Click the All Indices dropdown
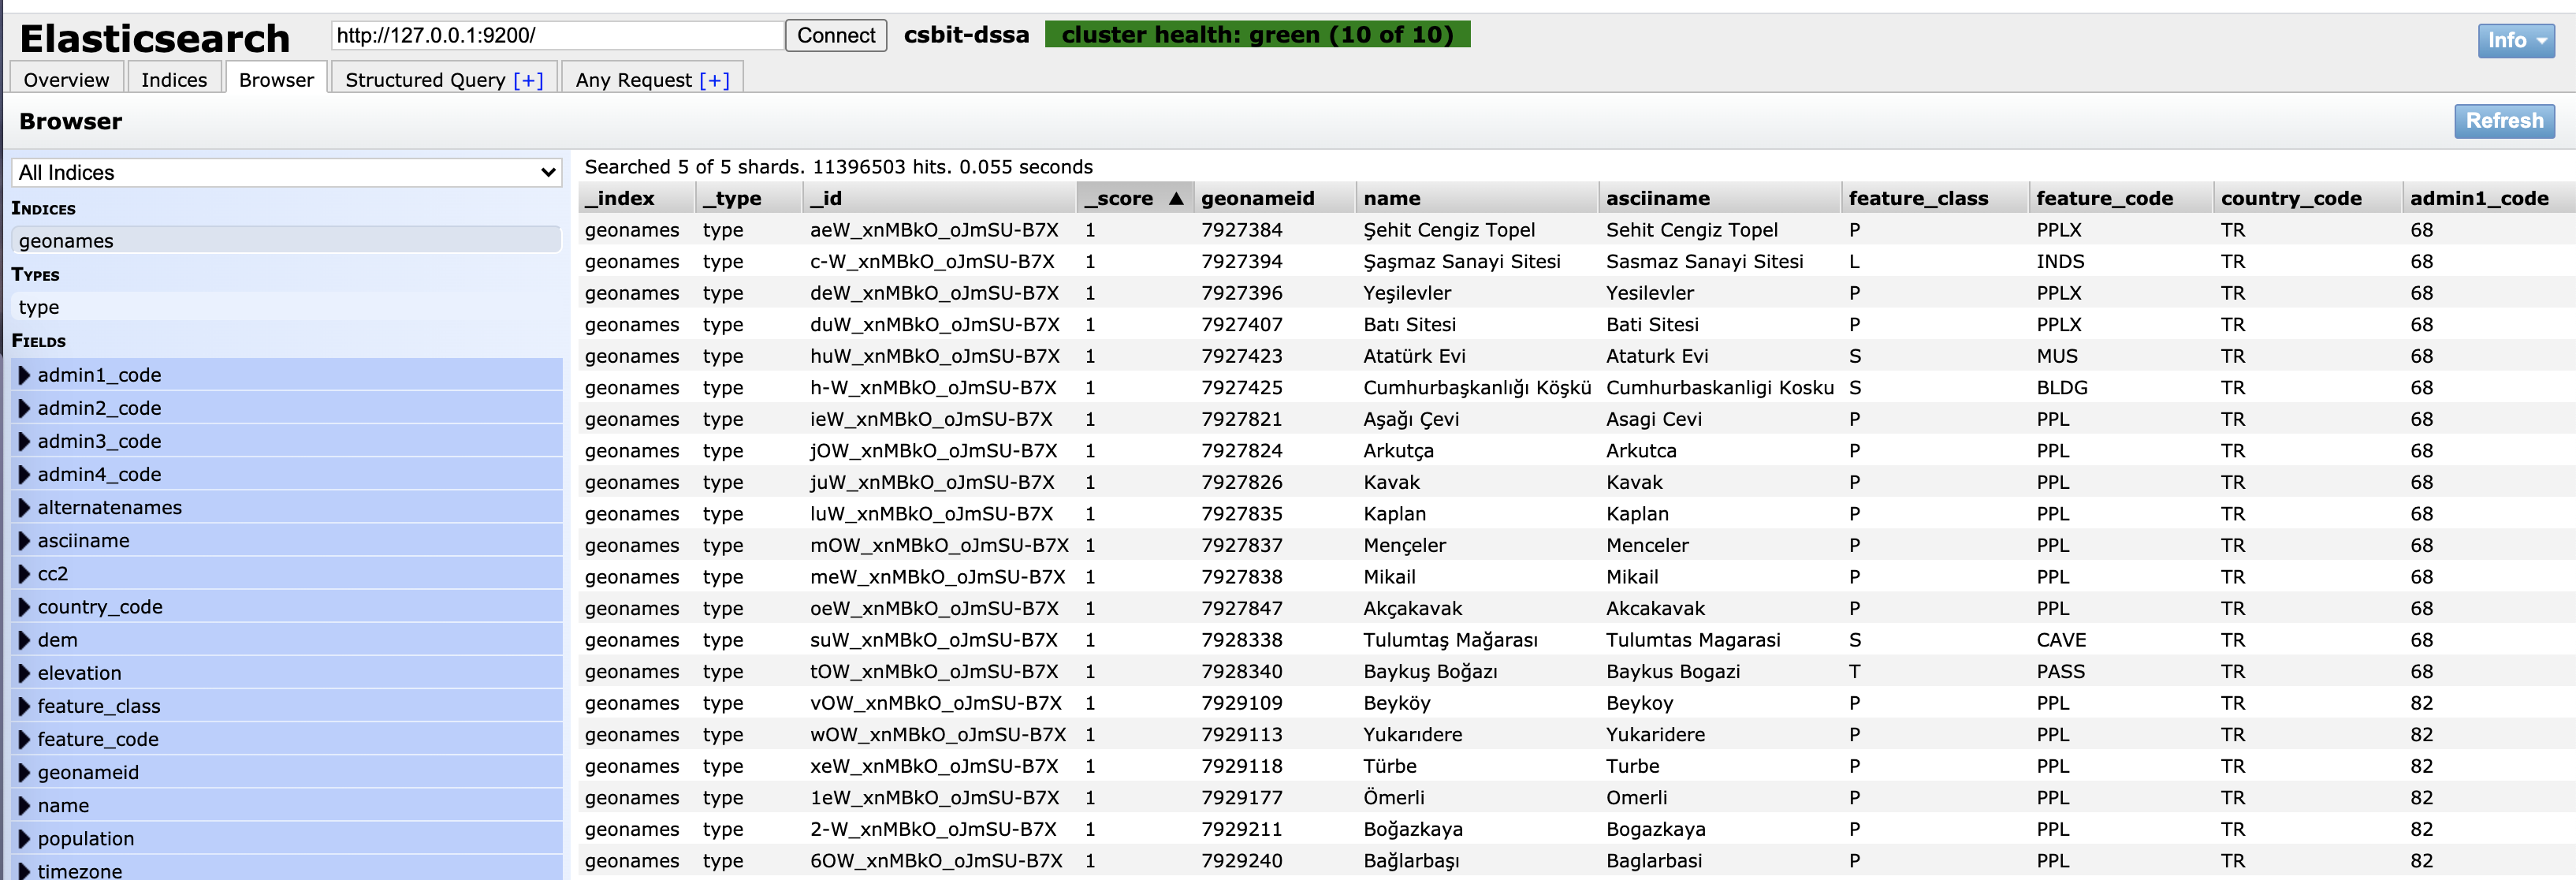This screenshot has width=2576, height=880. click(x=282, y=173)
